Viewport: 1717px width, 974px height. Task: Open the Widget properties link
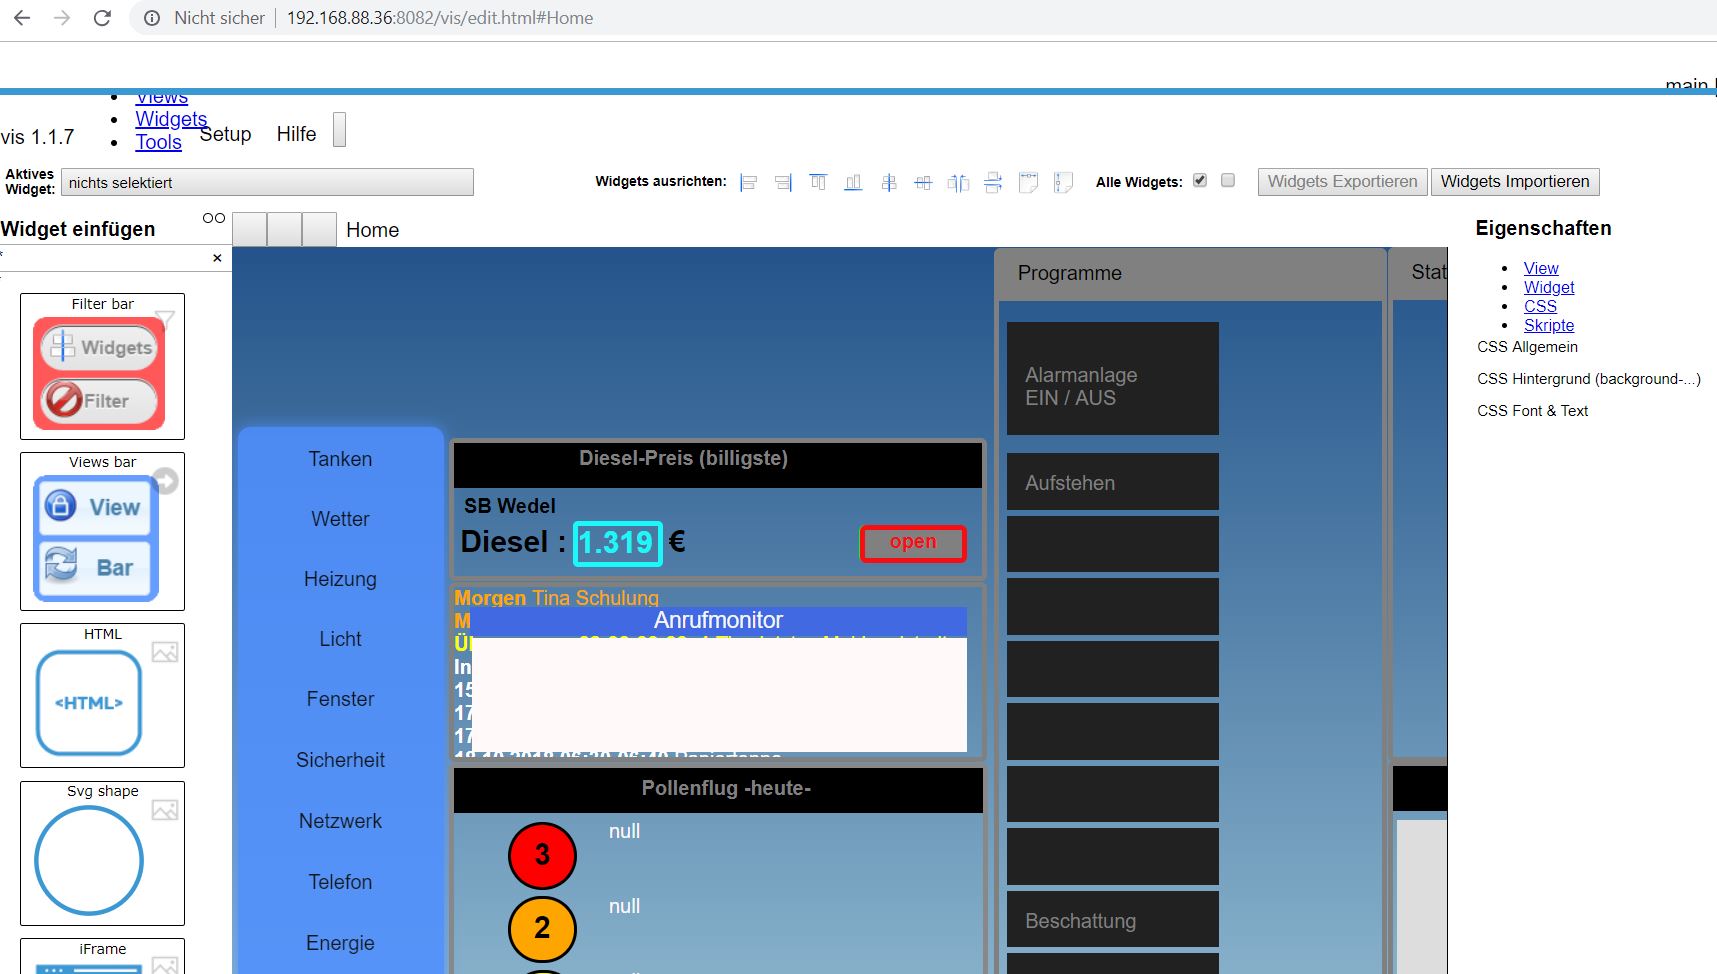1549,287
